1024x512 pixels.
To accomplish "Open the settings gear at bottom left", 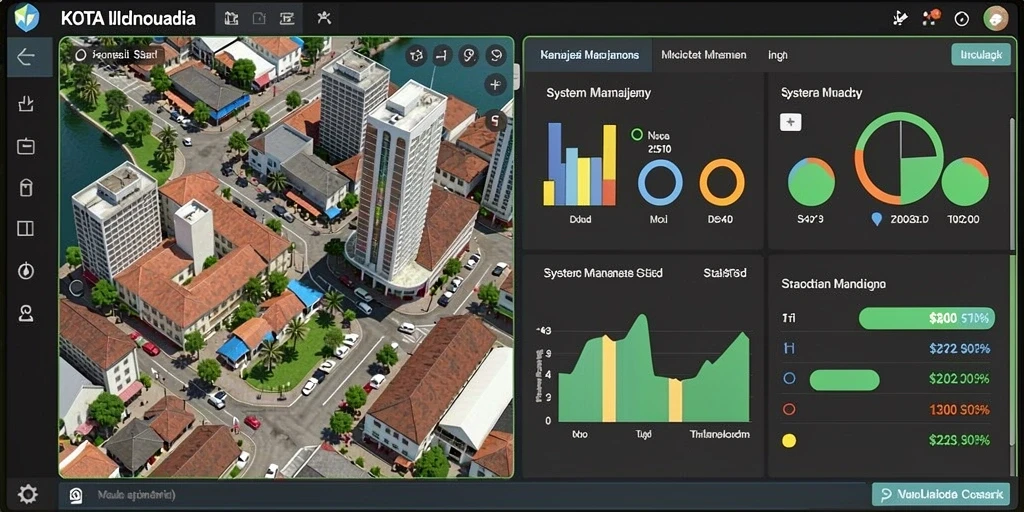I will 26,493.
